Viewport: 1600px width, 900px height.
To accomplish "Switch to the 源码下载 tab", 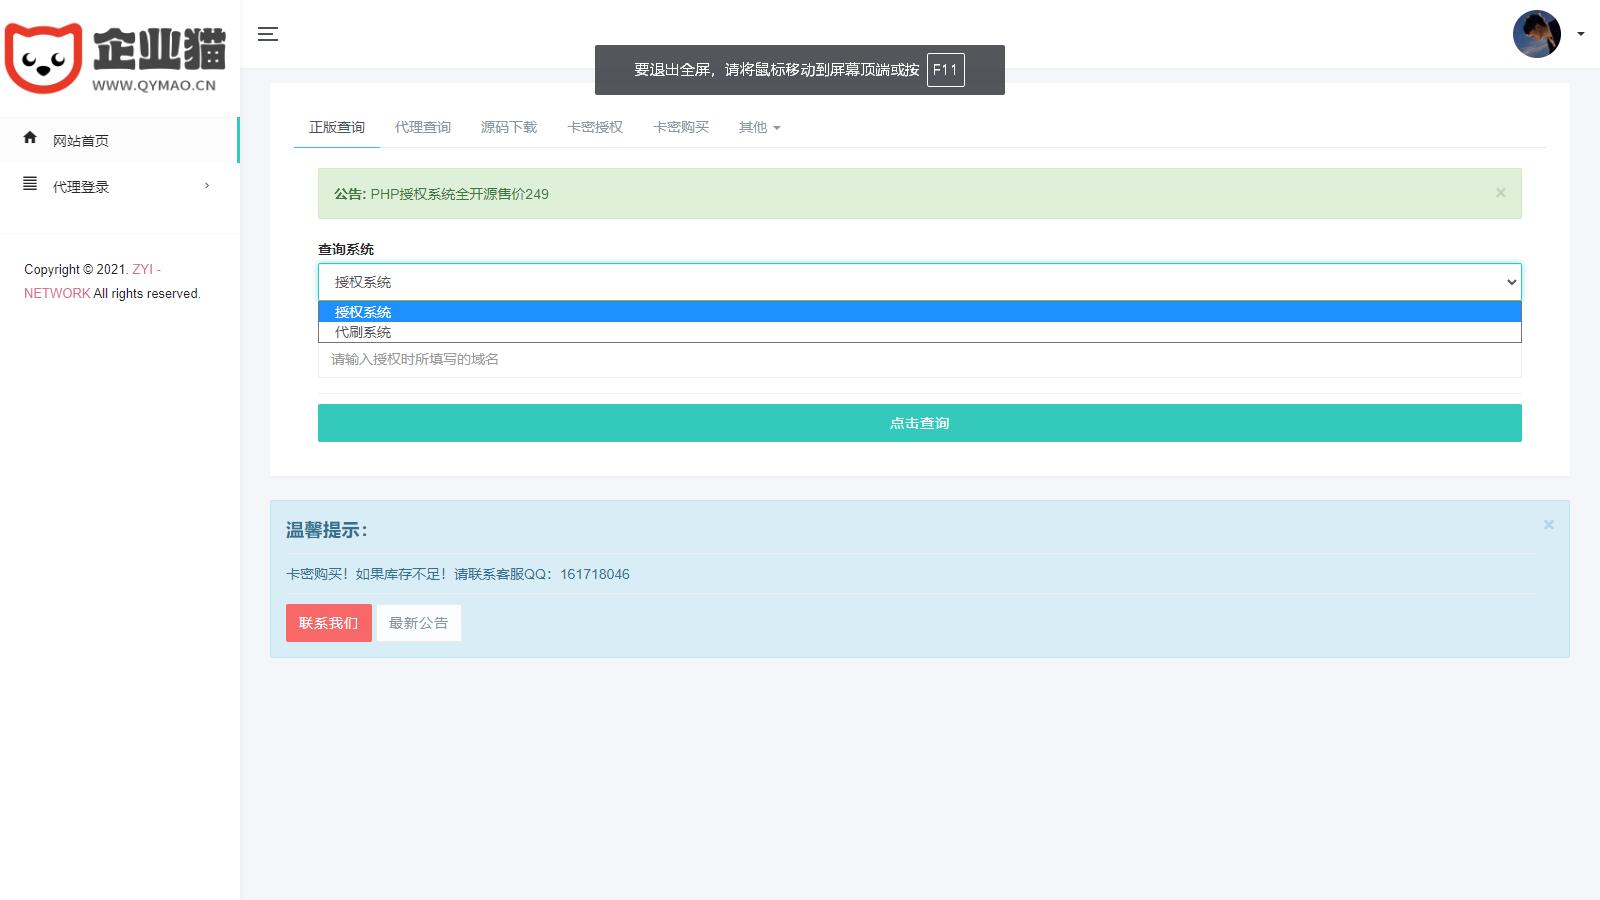I will [x=509, y=127].
